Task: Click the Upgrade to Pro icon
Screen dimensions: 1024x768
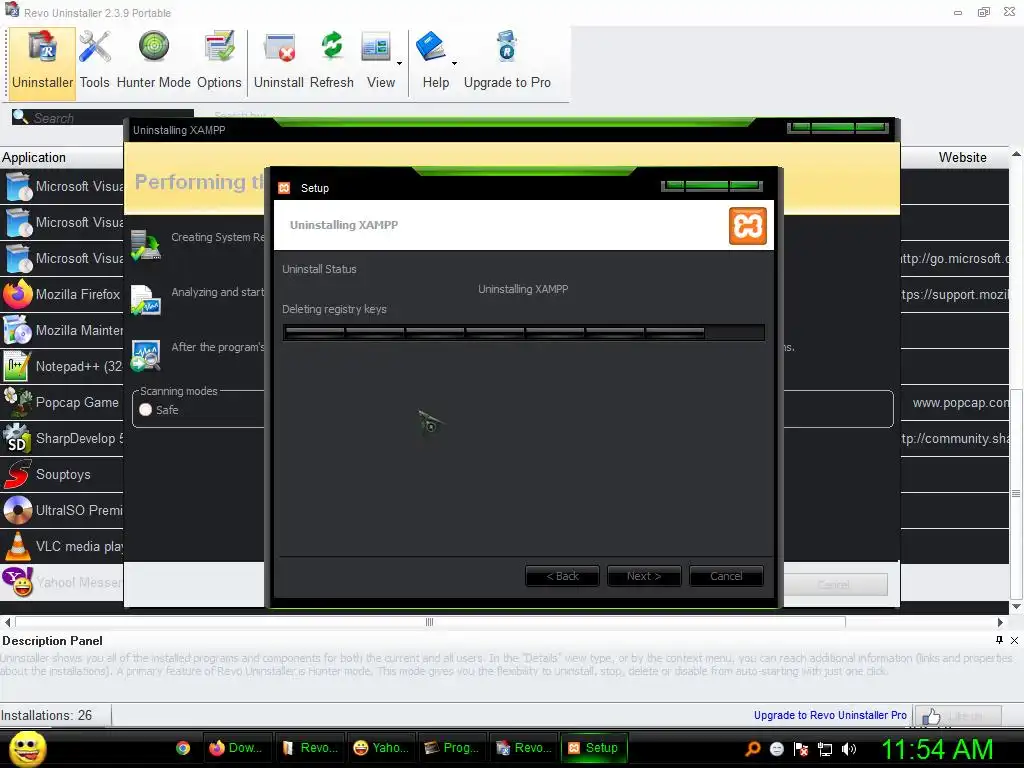Action: click(507, 46)
